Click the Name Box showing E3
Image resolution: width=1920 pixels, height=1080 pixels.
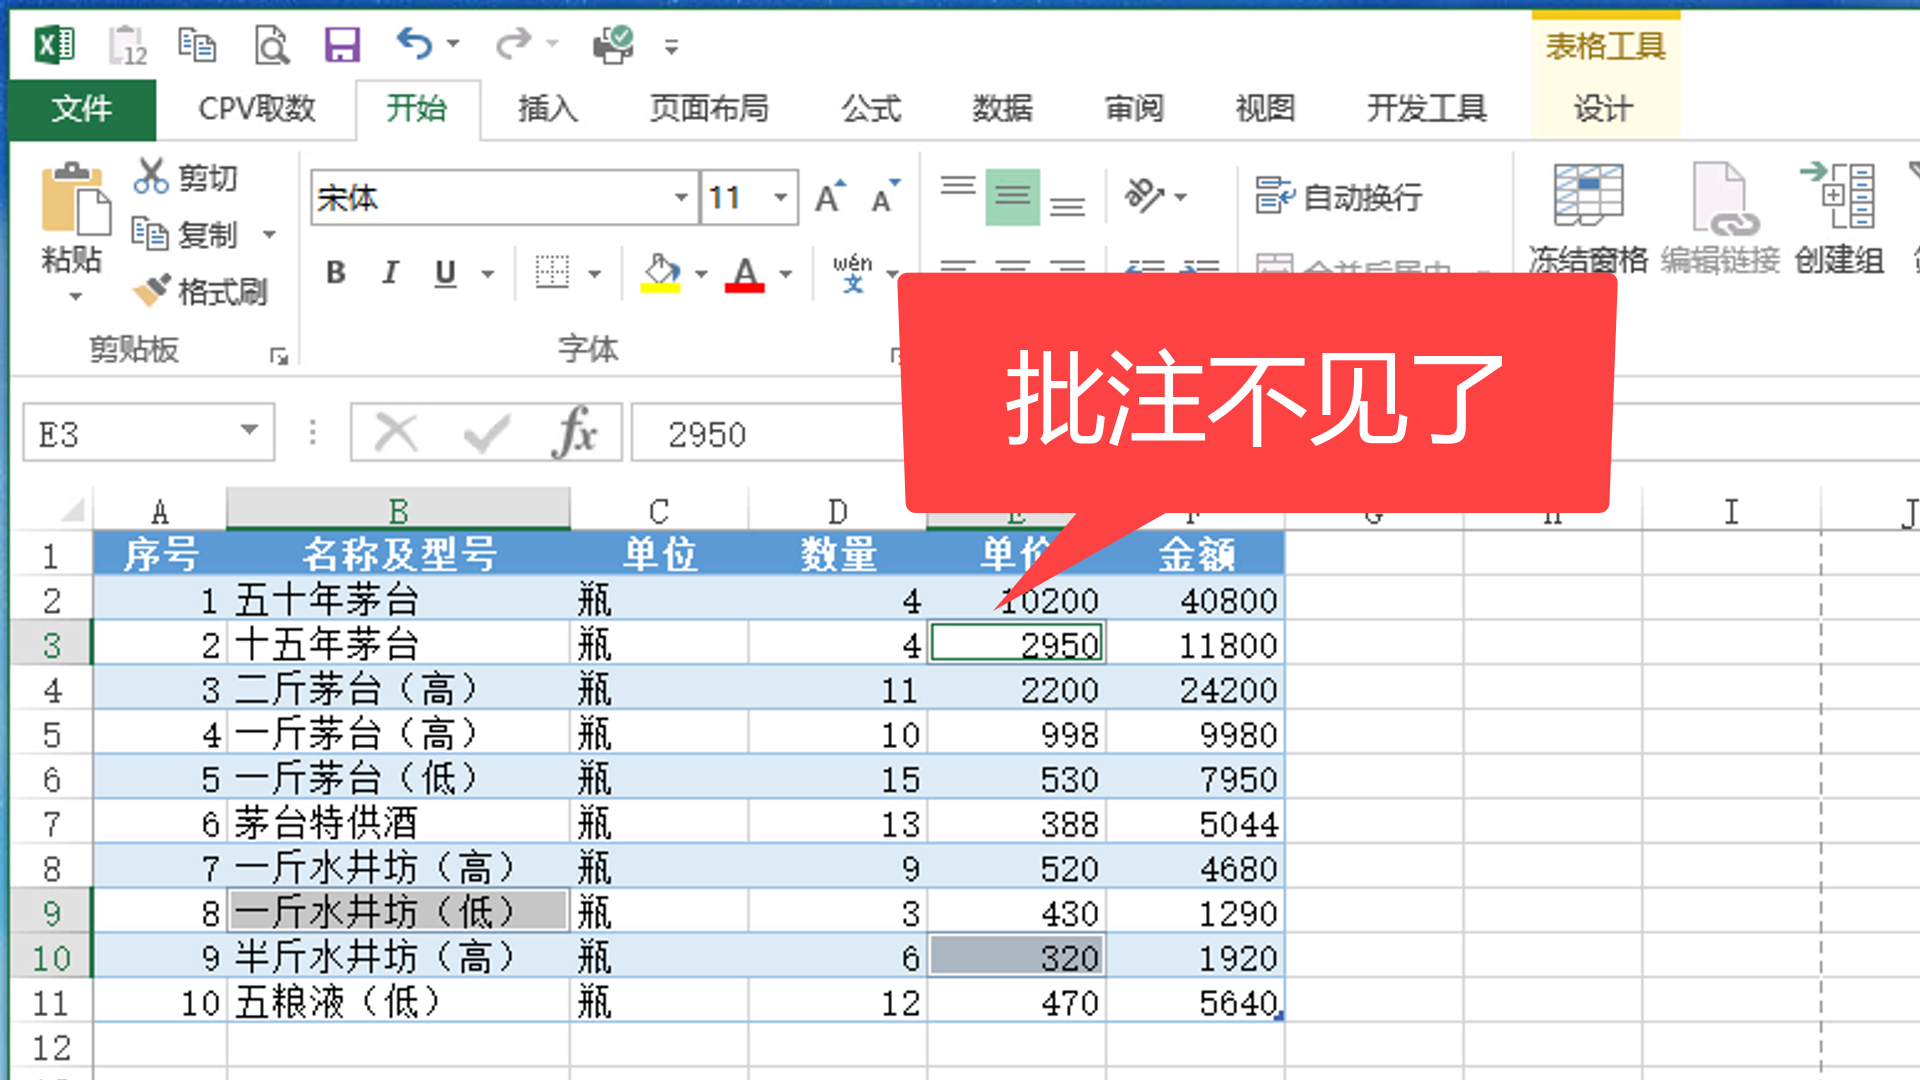point(148,433)
